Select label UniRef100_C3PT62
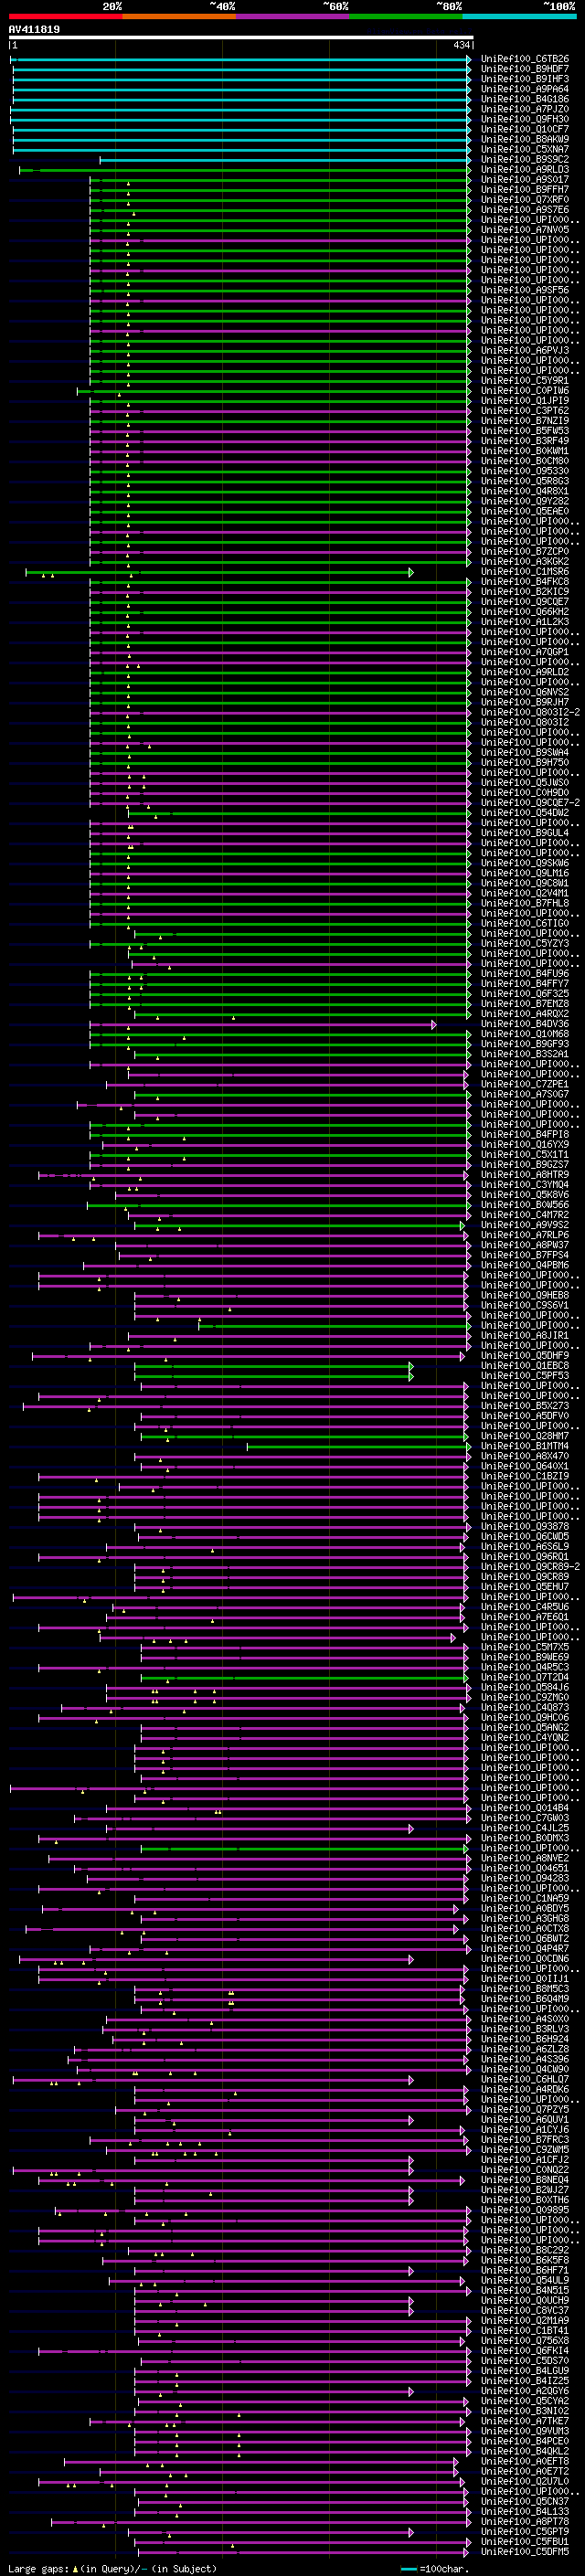 pos(525,411)
